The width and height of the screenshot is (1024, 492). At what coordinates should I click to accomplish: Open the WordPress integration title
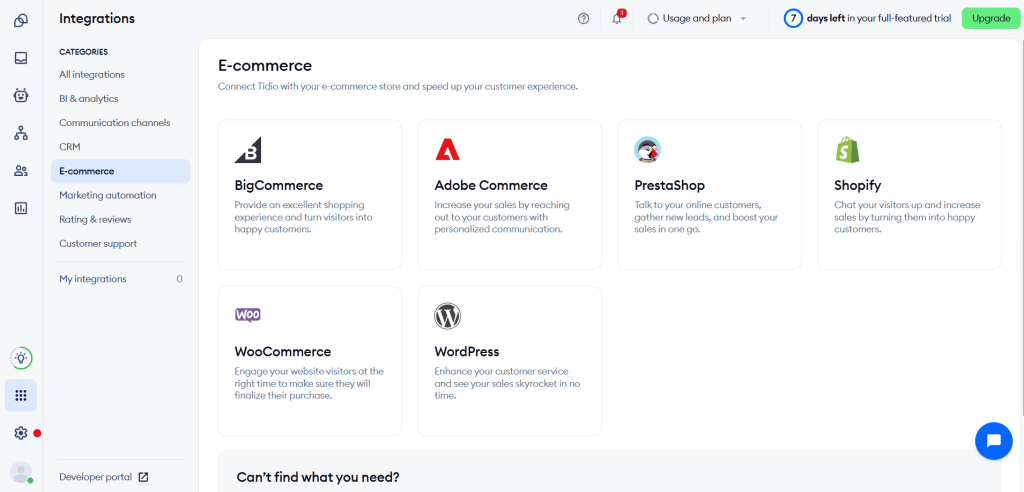[467, 352]
